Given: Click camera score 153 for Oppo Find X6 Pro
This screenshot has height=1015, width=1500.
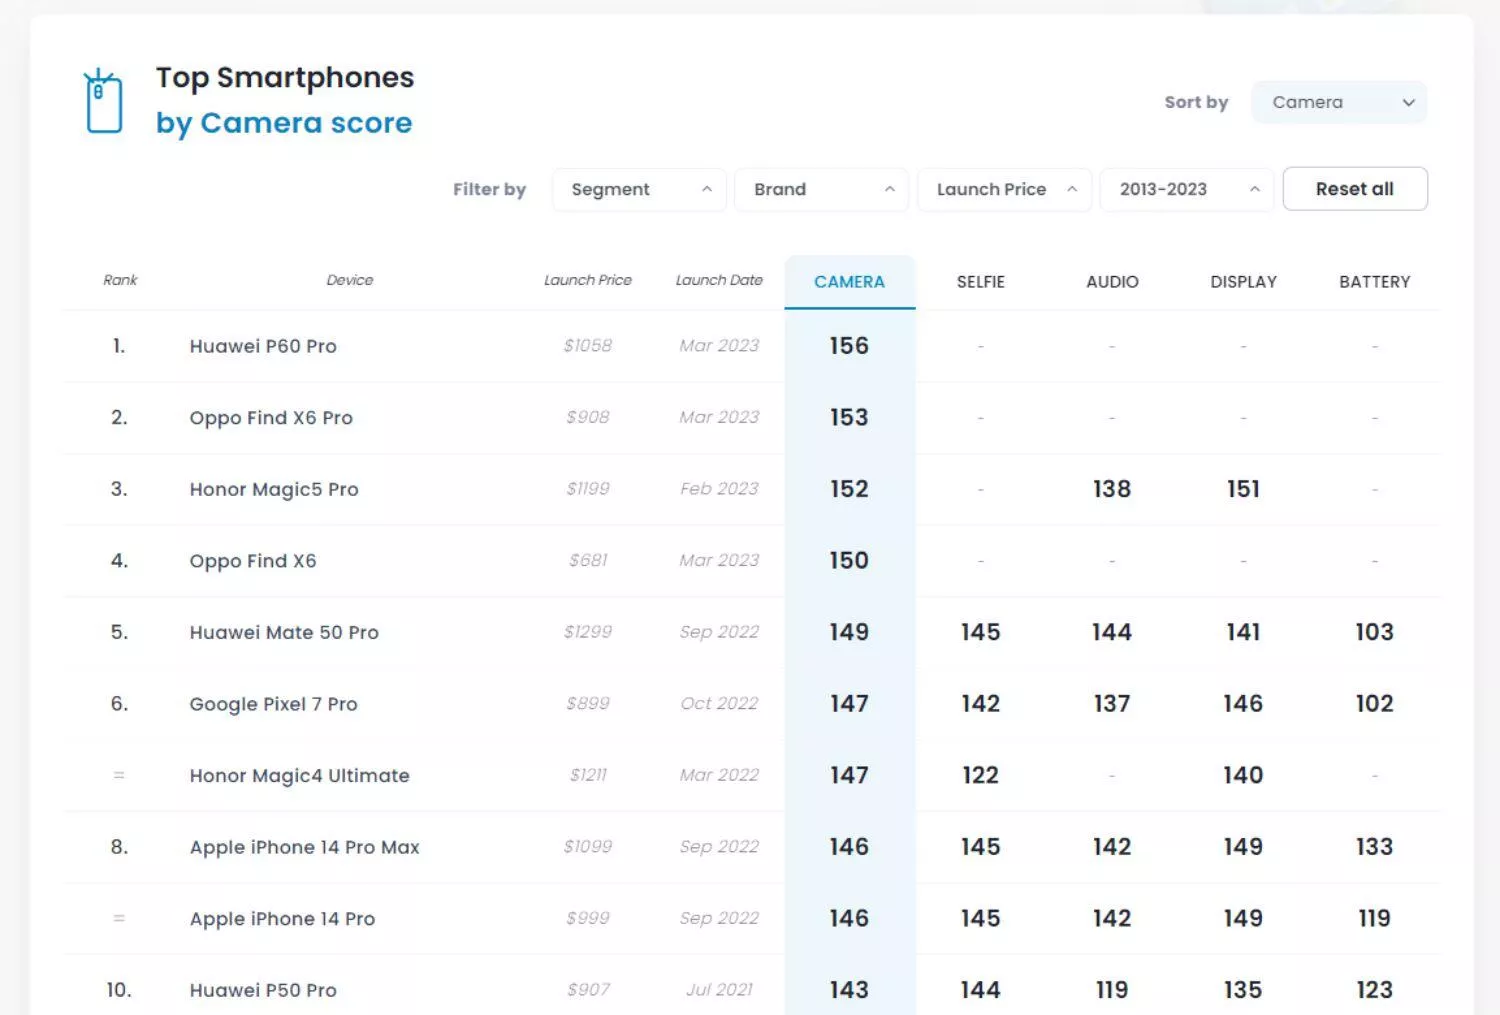Looking at the screenshot, I should click(x=849, y=418).
